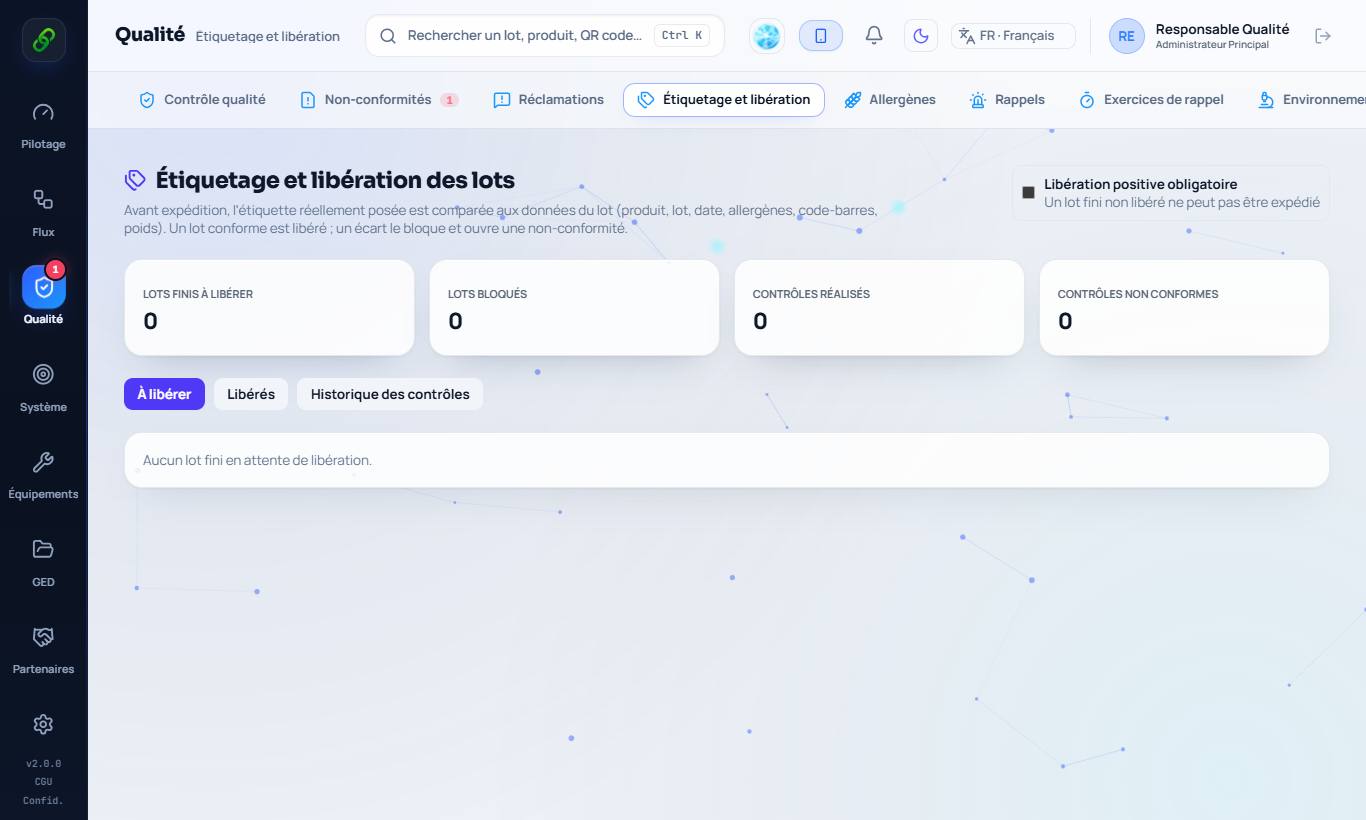Click the 'Aucun lot fini en attente' message
Image resolution: width=1366 pixels, height=820 pixels.
coord(257,460)
